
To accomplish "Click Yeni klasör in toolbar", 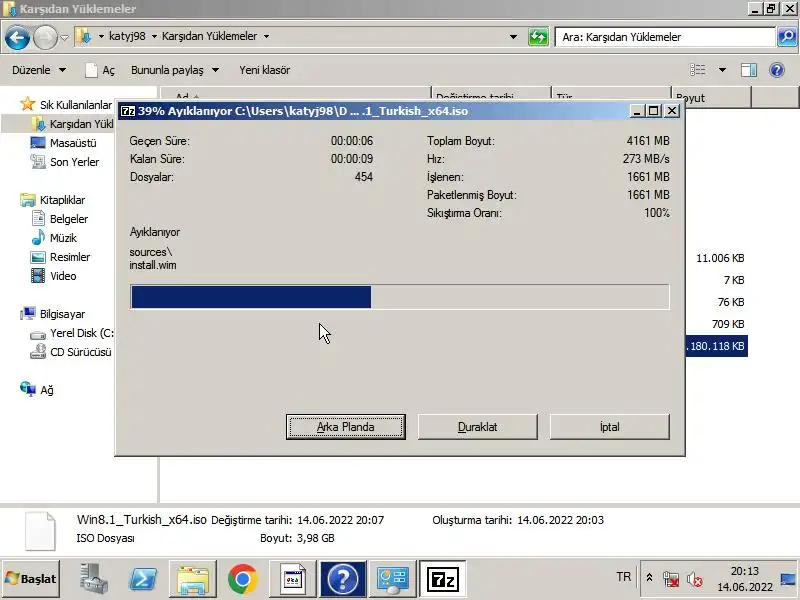I will pos(264,70).
